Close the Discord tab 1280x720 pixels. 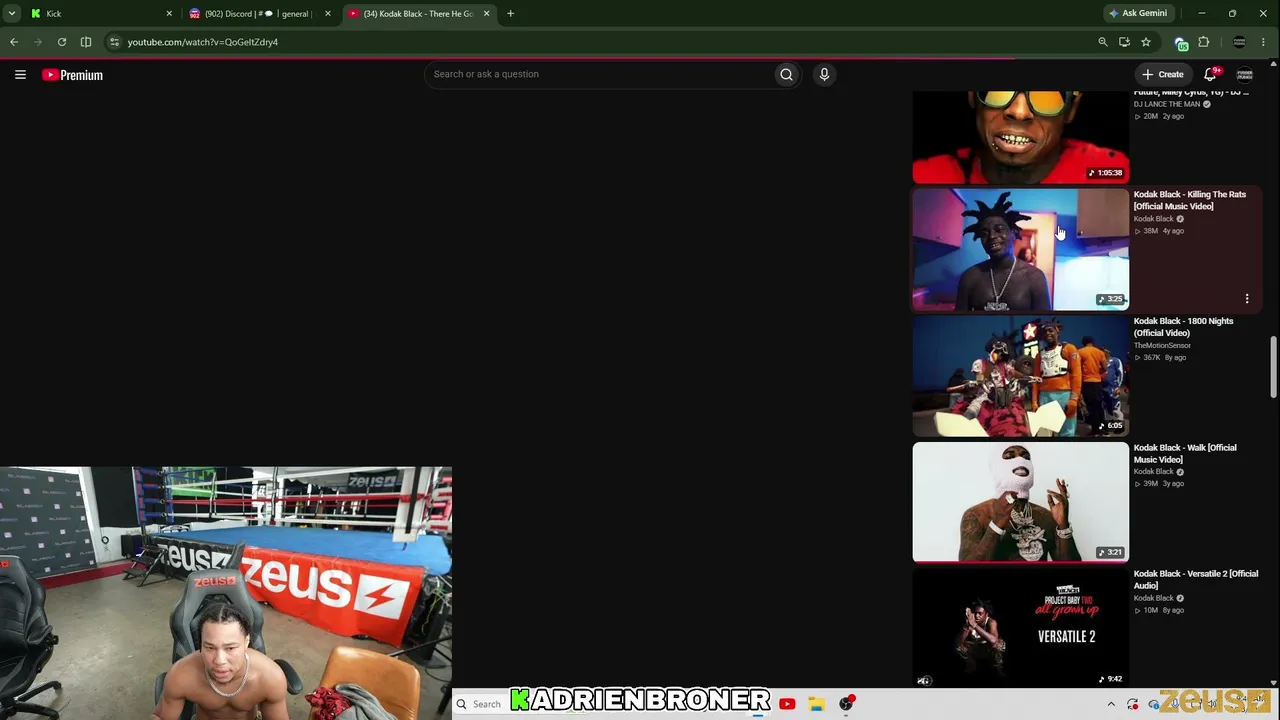[x=327, y=14]
